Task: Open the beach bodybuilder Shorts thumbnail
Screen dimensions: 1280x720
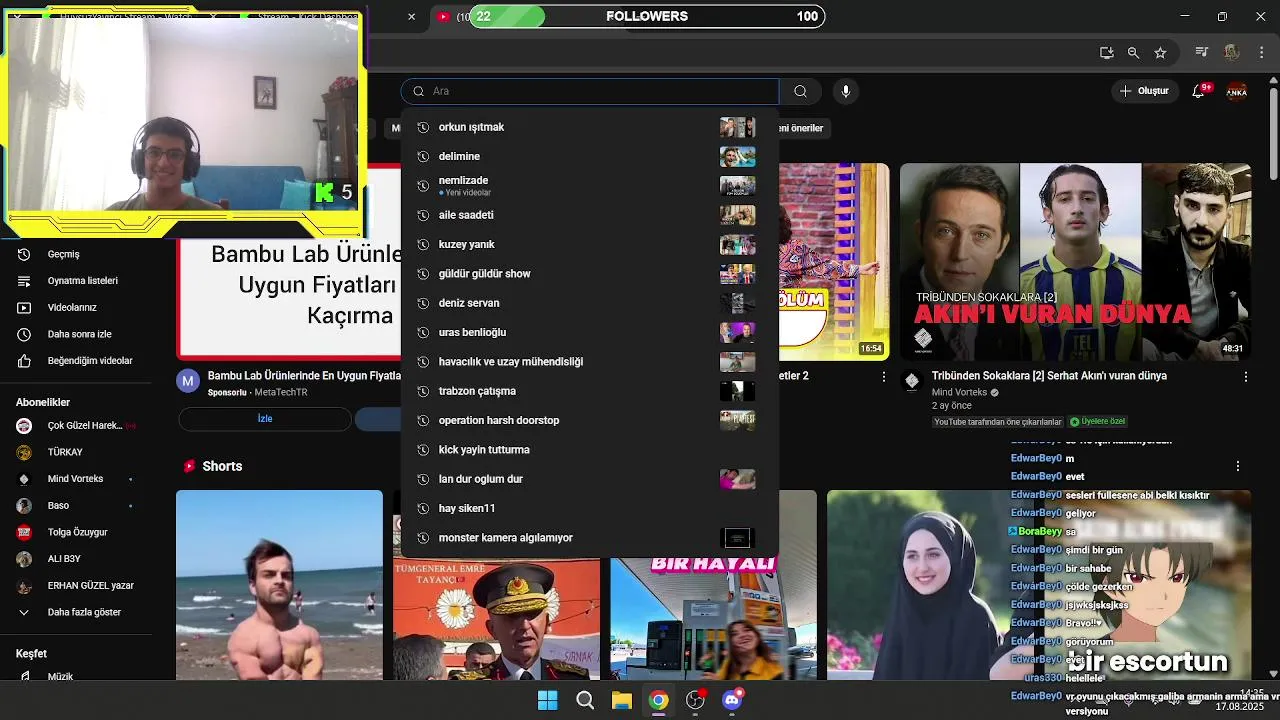Action: coord(279,585)
